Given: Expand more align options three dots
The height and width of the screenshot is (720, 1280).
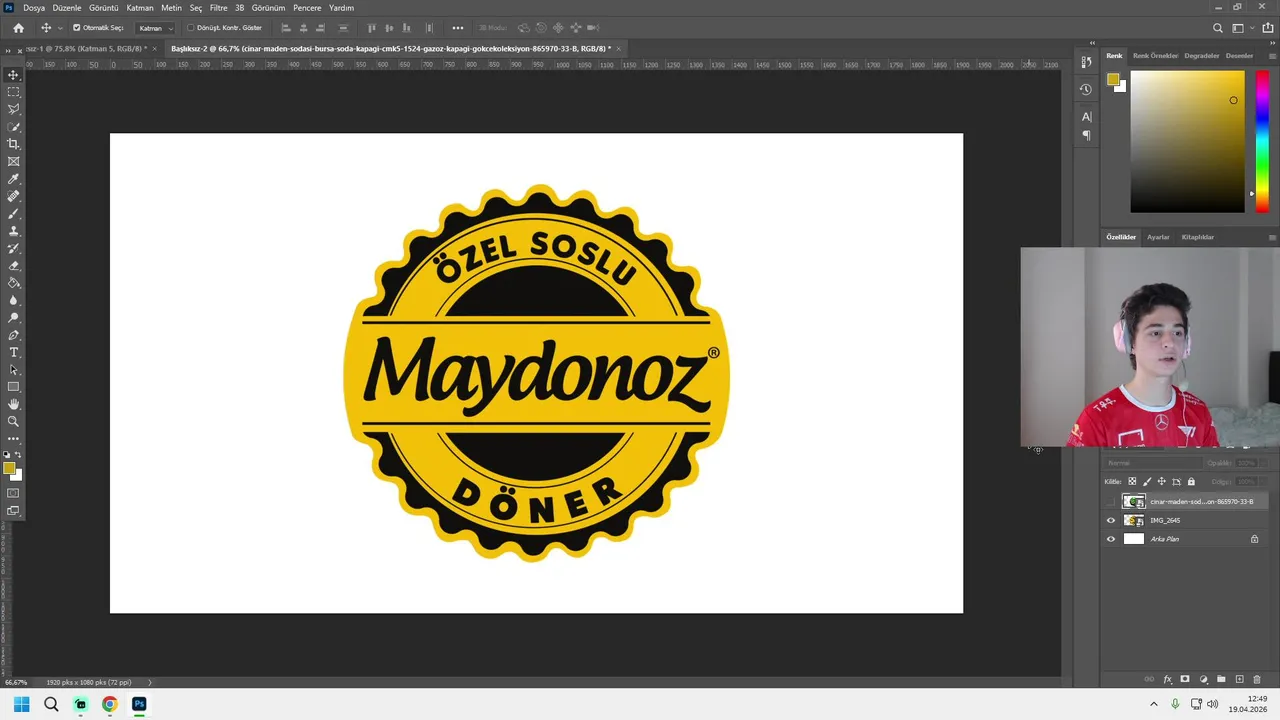Looking at the screenshot, I should (x=458, y=28).
